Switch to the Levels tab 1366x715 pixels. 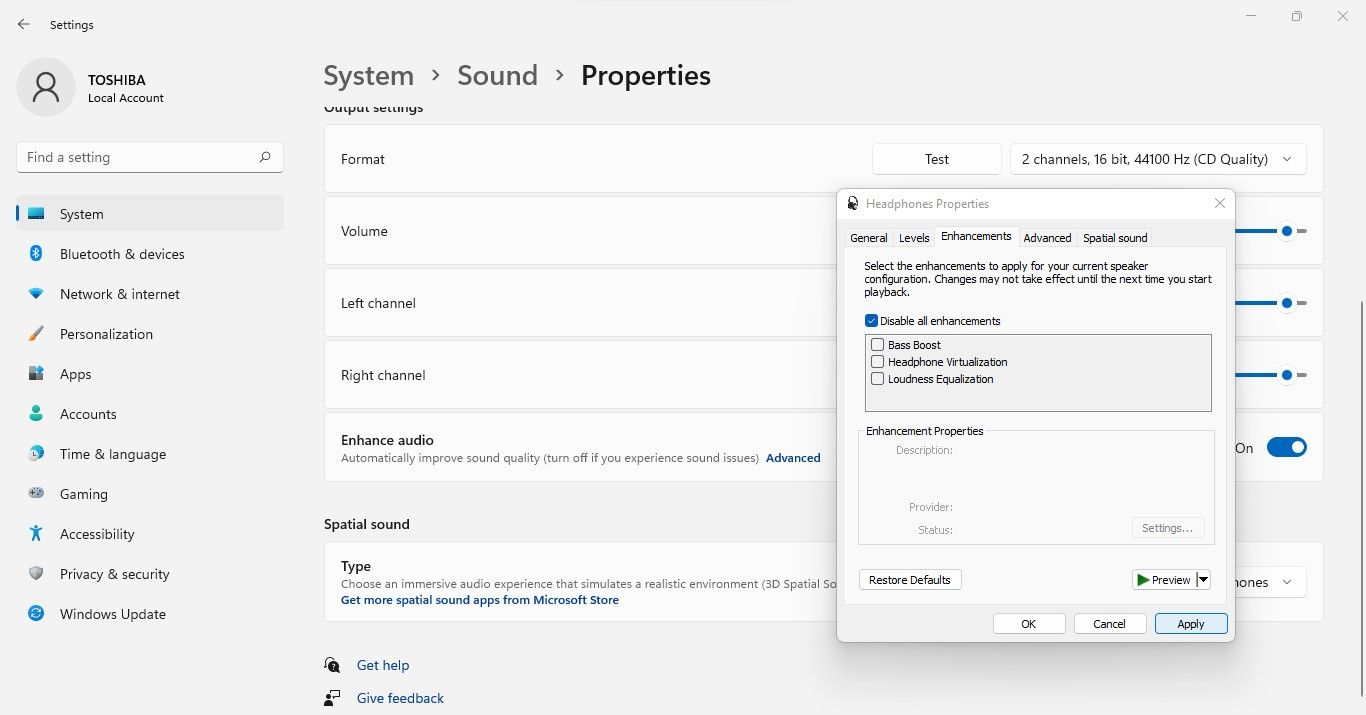(914, 238)
